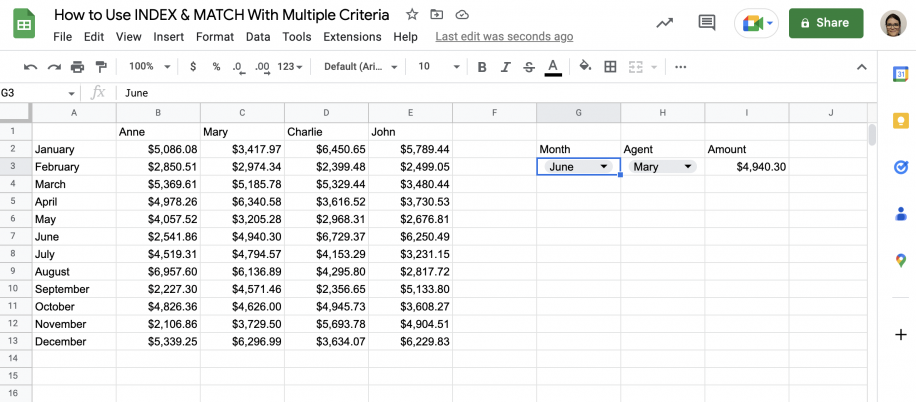The image size is (916, 402).
Task: Click the select-all corner box
Action: (x=16, y=113)
